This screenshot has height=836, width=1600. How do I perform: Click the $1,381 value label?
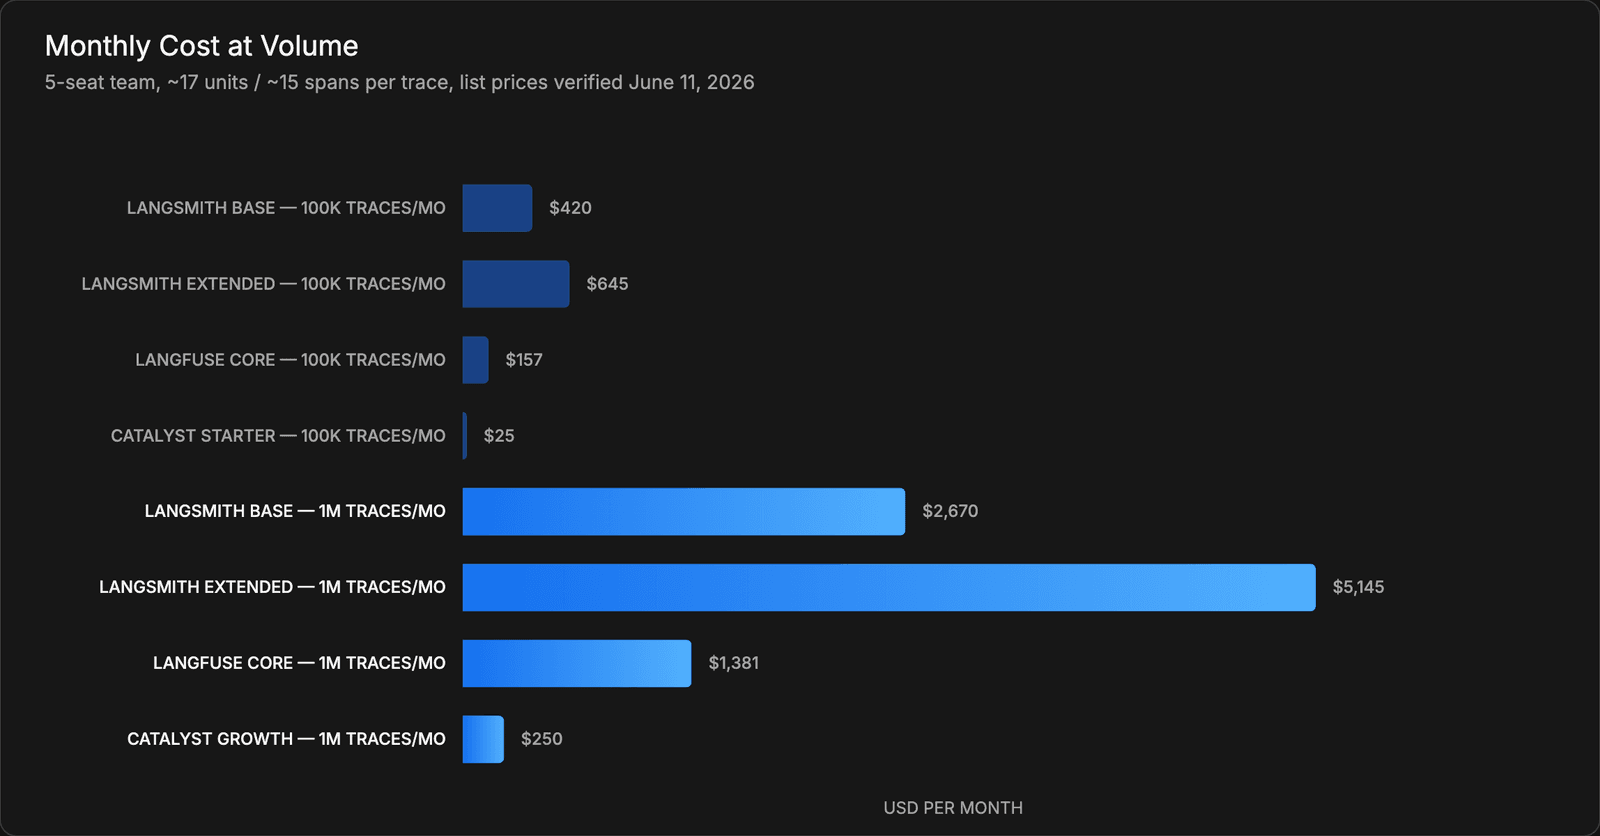(x=734, y=663)
